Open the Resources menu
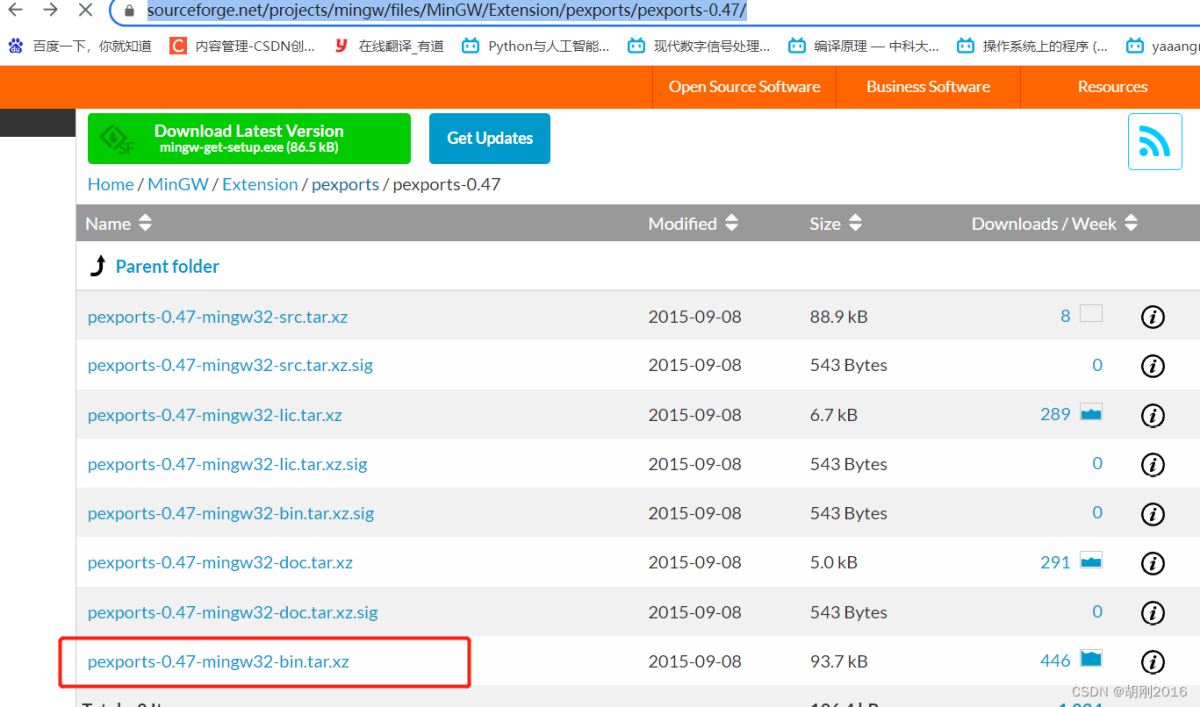Viewport: 1200px width, 707px height. point(1112,87)
